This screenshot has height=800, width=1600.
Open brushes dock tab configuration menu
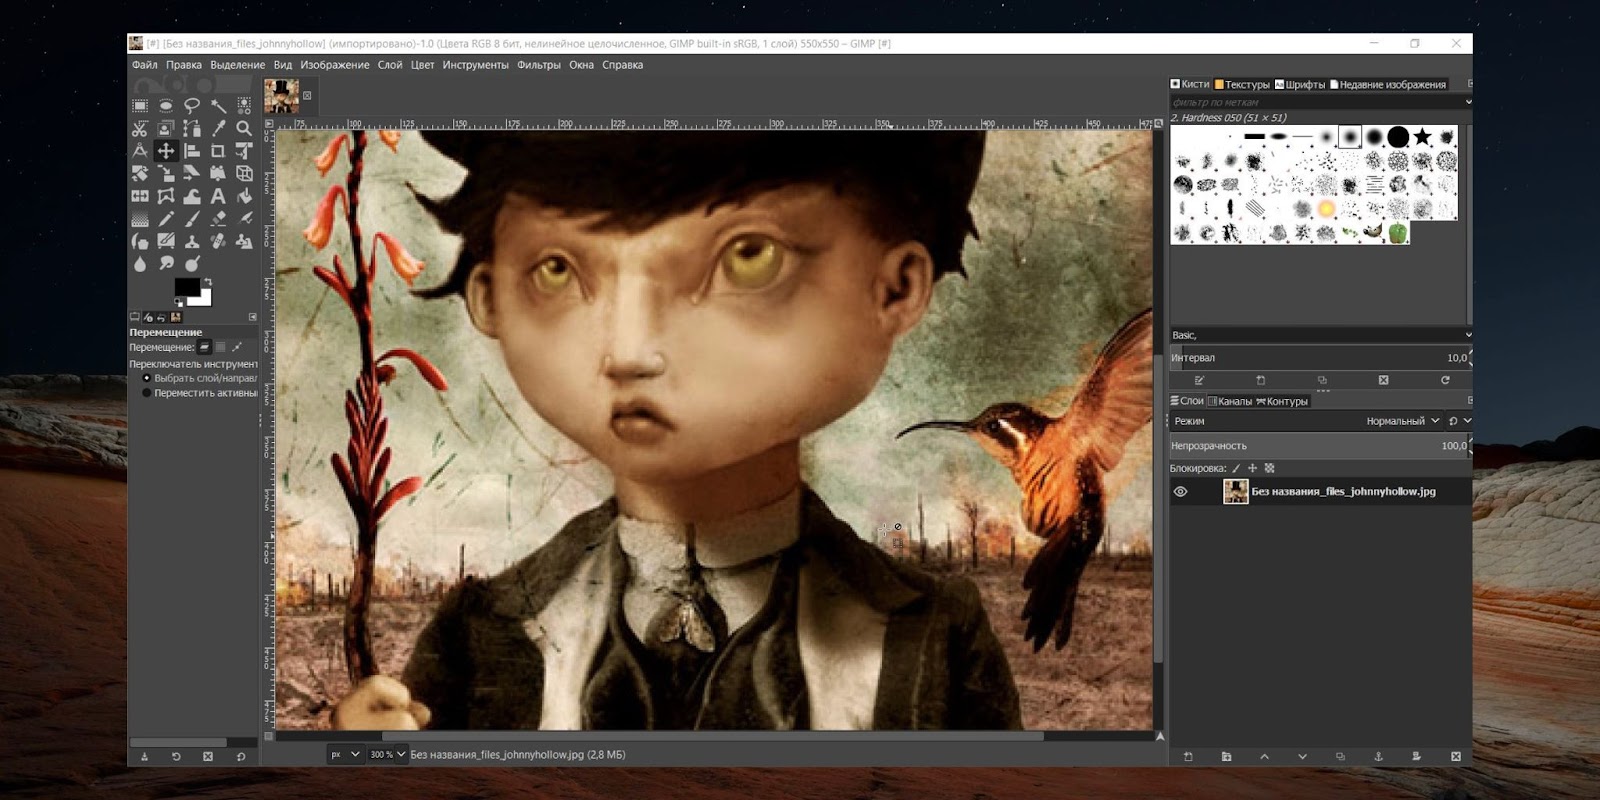click(1469, 84)
